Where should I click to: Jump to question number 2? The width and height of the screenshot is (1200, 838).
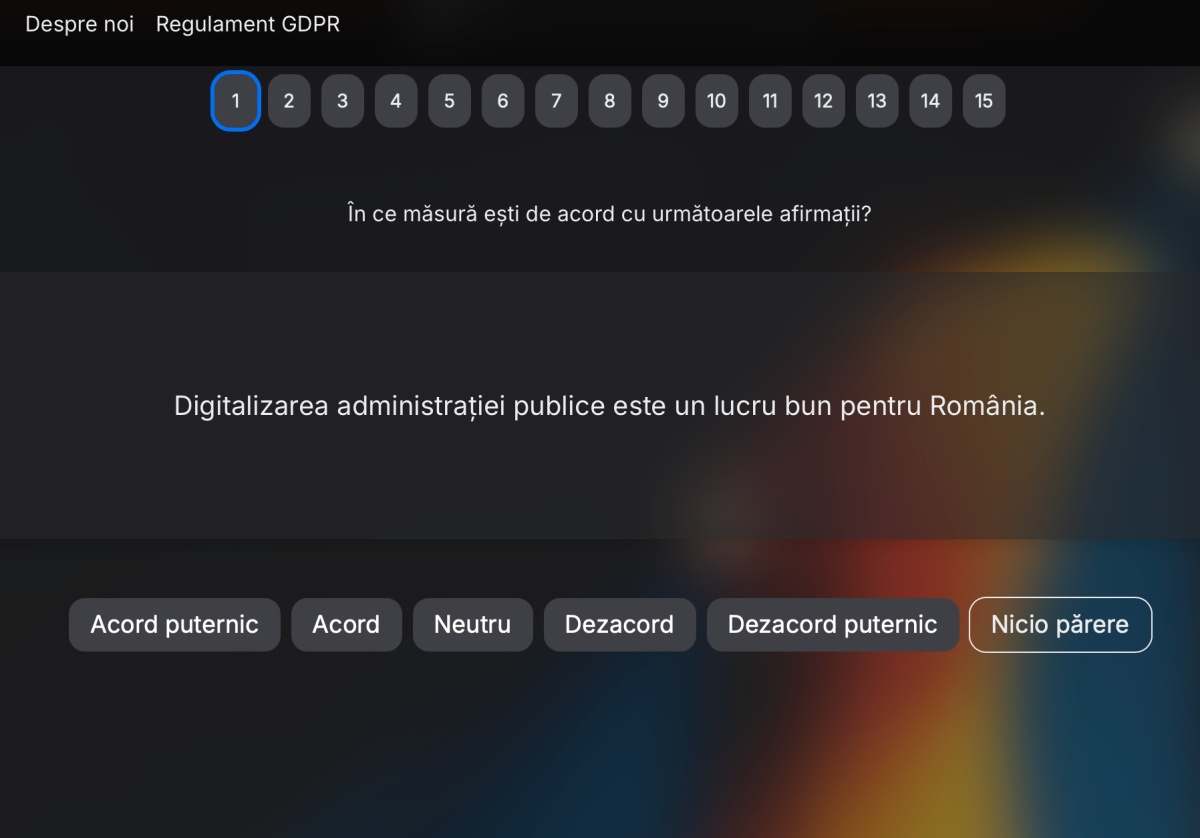(289, 101)
